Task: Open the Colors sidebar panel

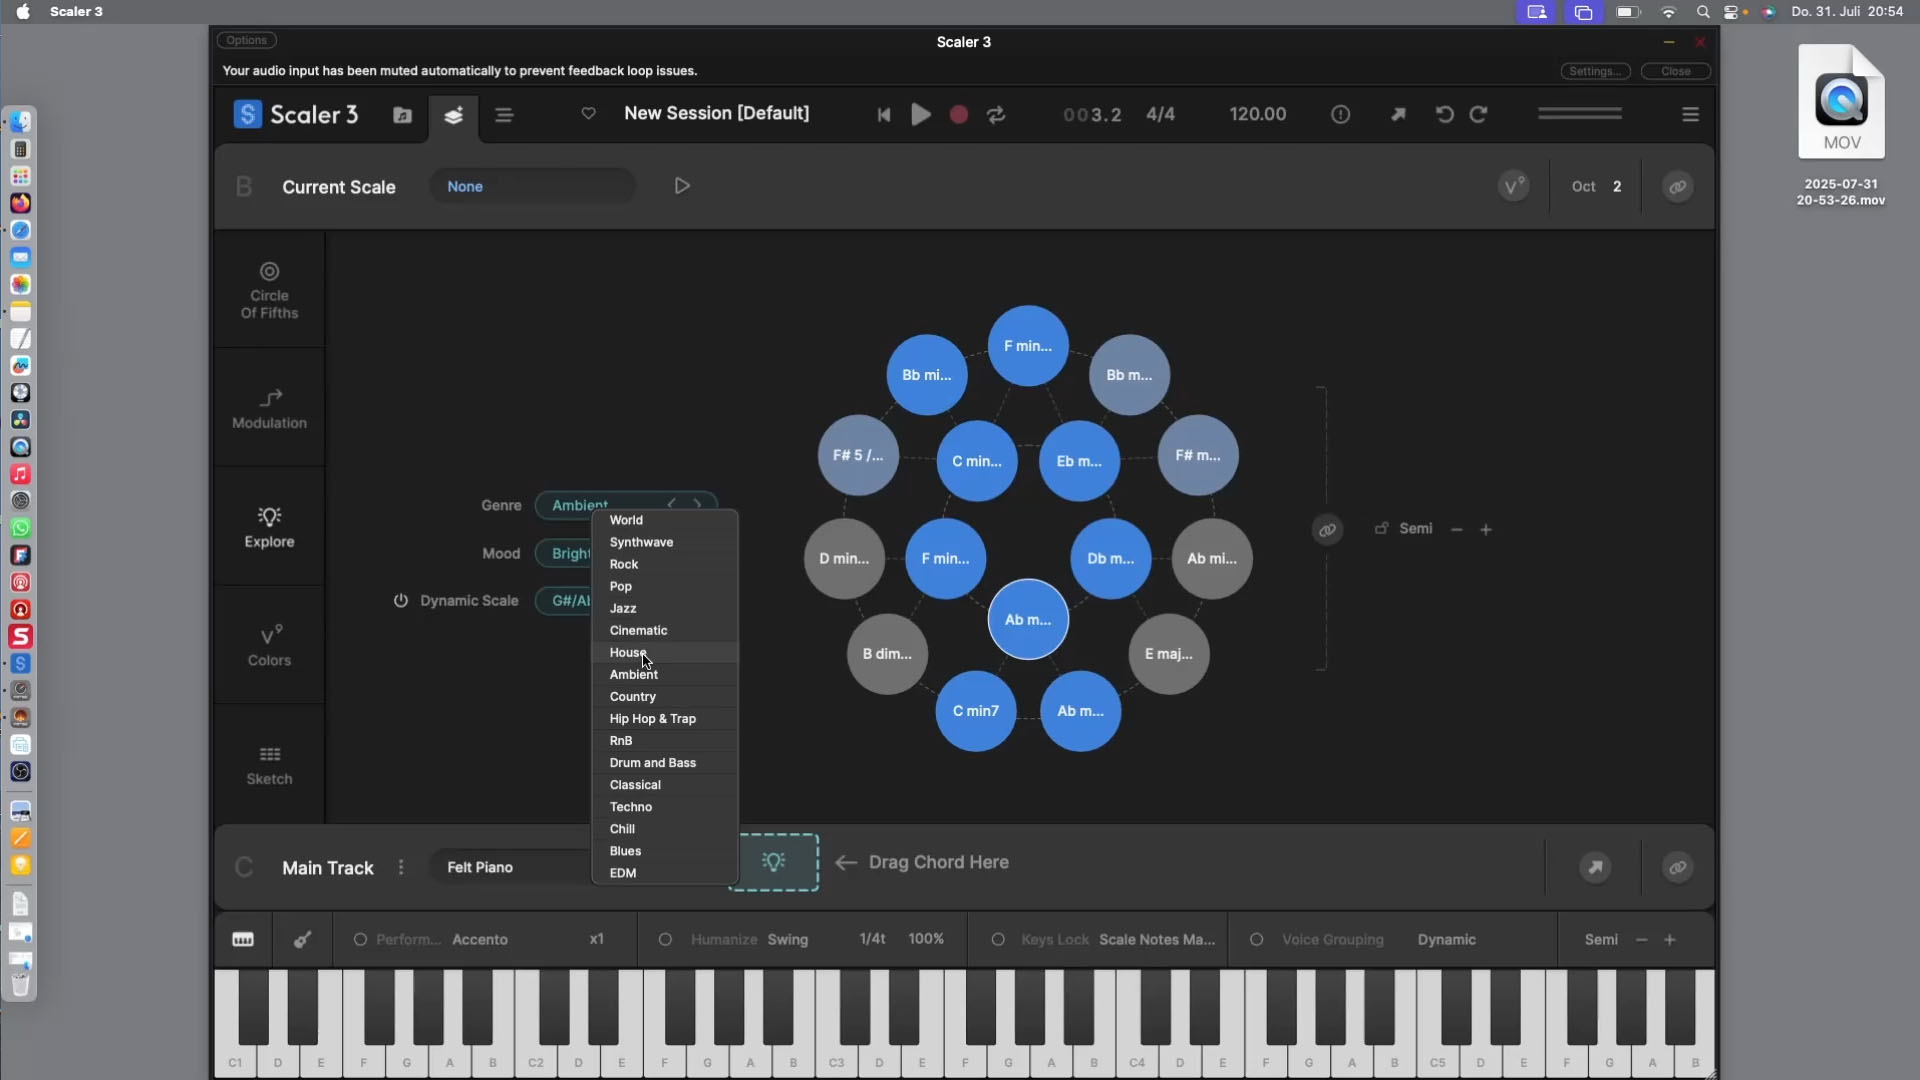Action: 269,645
